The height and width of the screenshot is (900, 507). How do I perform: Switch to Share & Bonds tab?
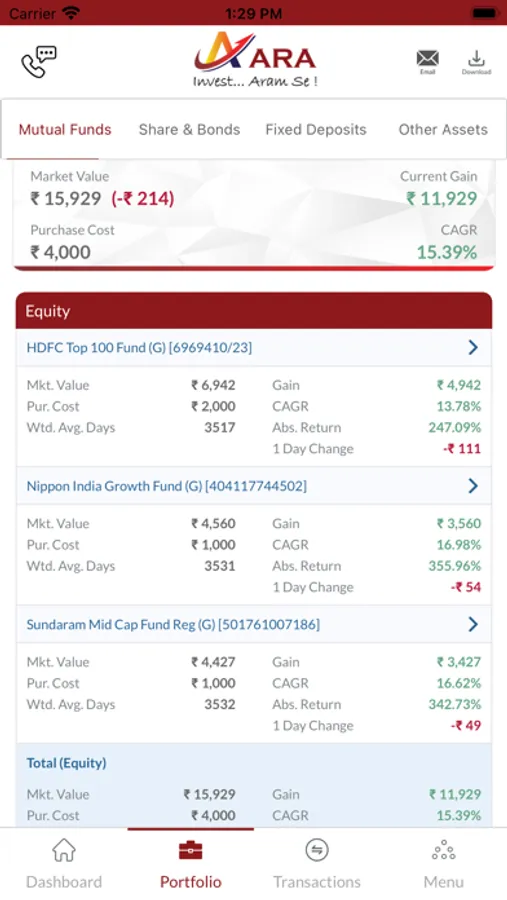click(189, 130)
